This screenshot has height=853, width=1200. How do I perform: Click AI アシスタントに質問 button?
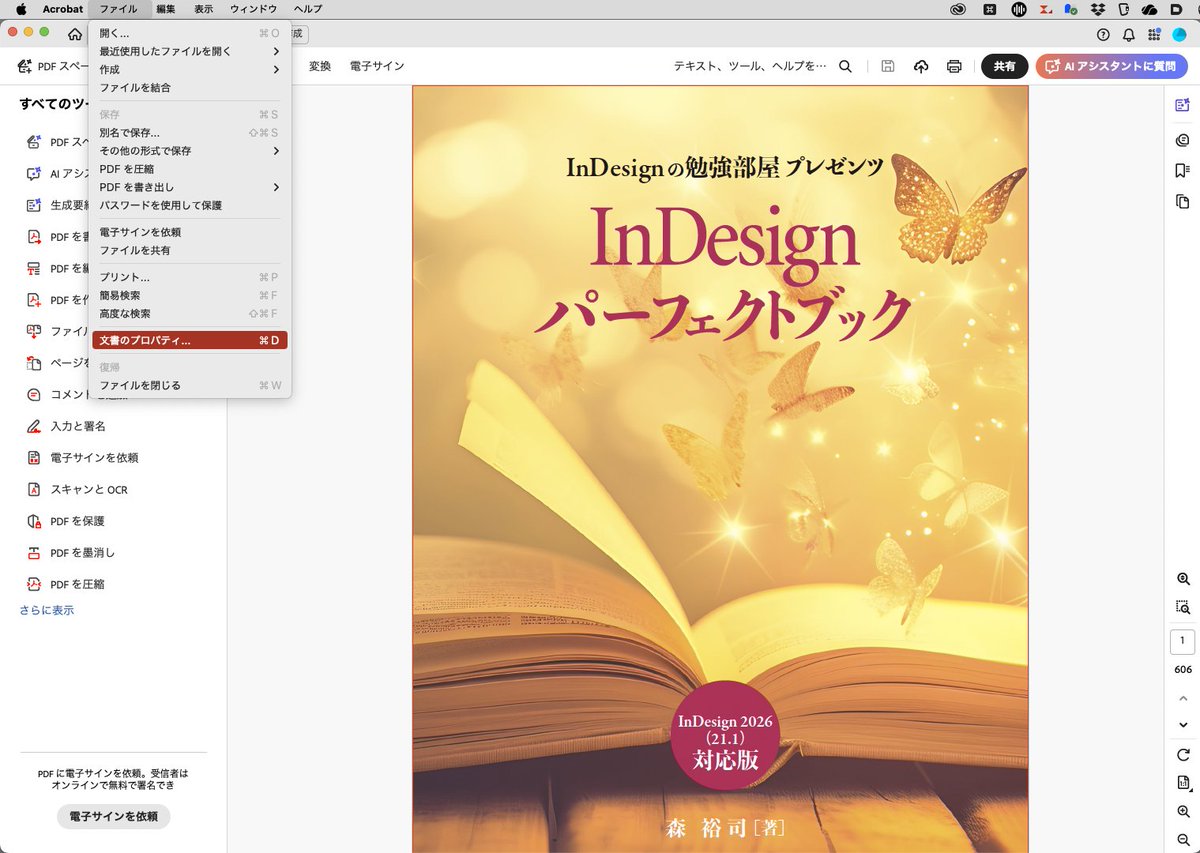pyautogui.click(x=1111, y=66)
